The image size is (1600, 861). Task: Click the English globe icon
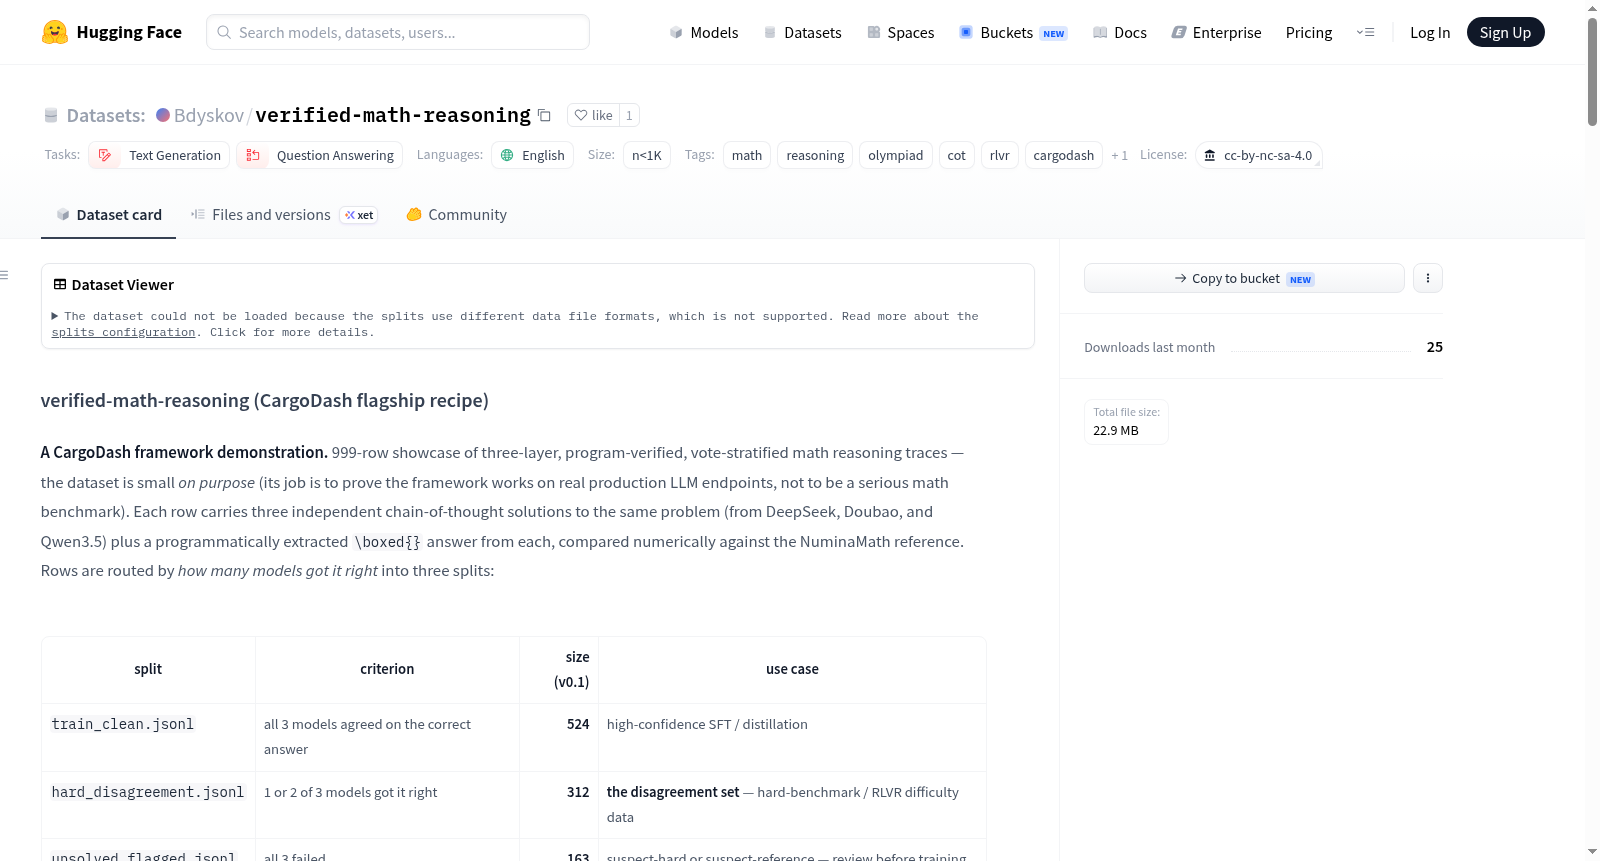coord(507,155)
